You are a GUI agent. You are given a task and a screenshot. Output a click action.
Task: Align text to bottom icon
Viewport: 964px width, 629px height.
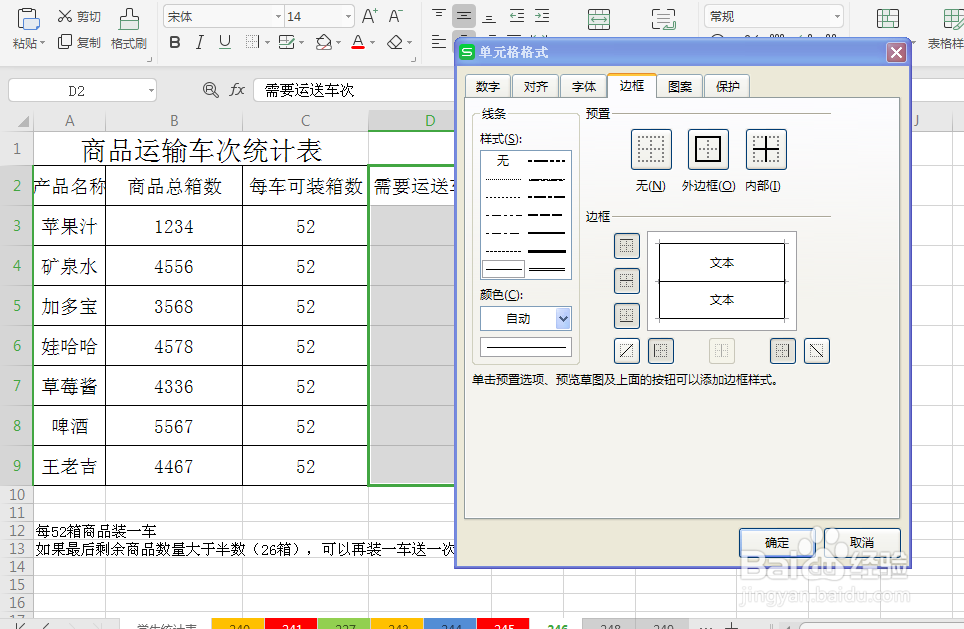point(489,16)
